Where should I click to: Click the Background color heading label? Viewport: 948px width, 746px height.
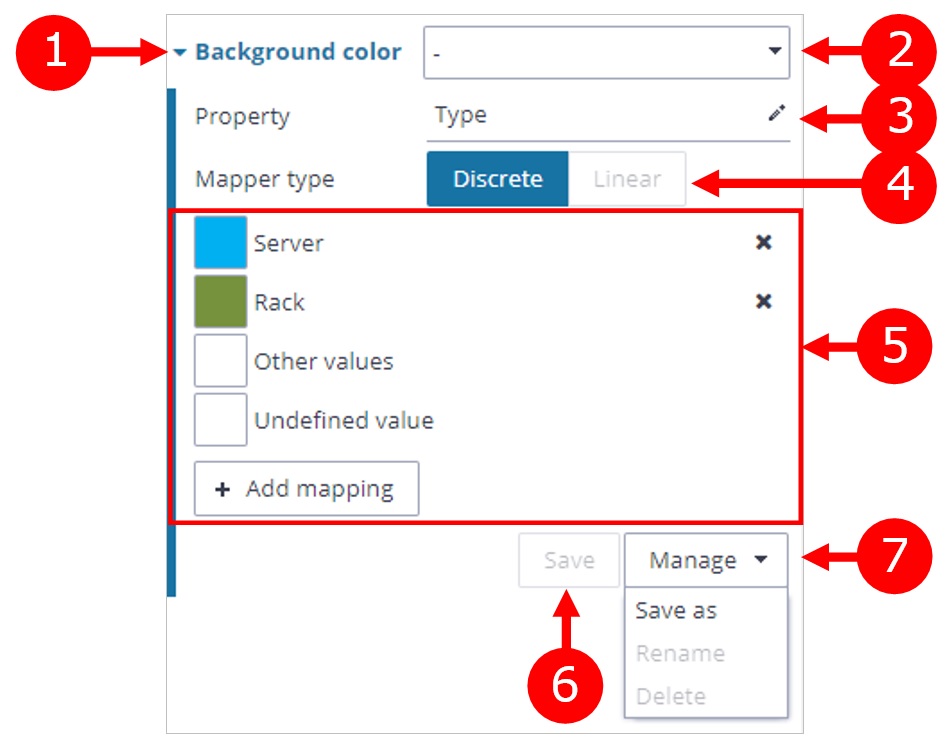[x=298, y=53]
